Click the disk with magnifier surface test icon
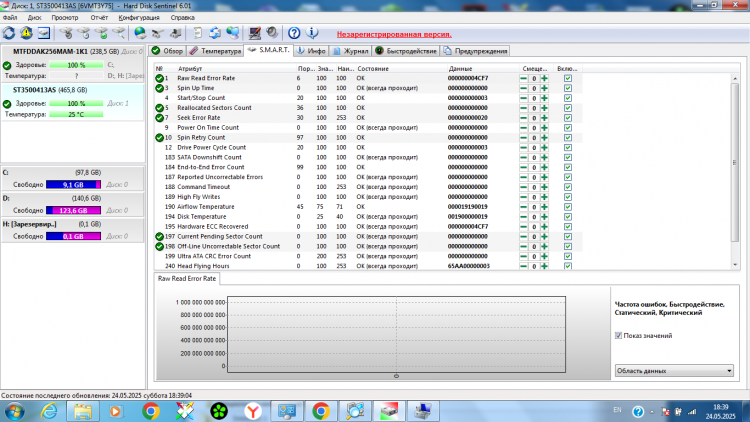 (x=119, y=33)
